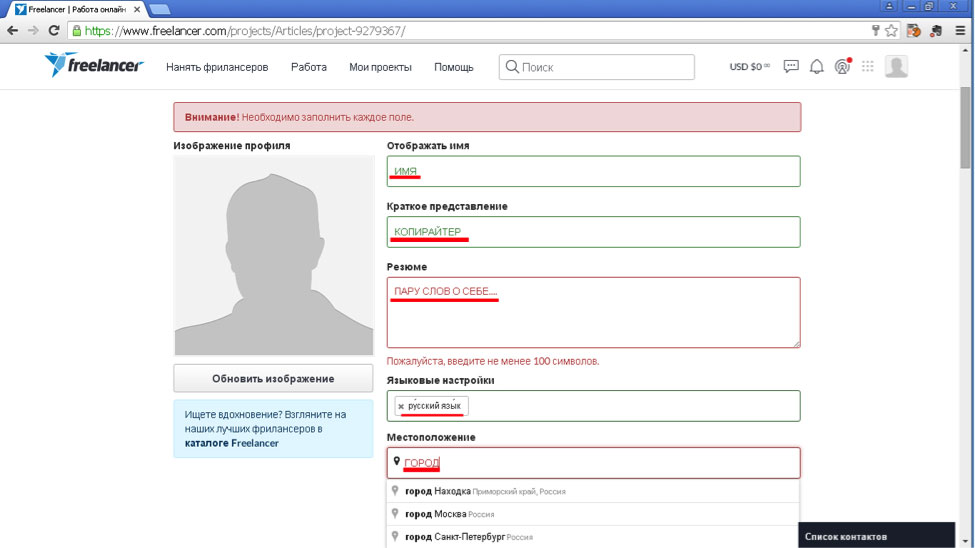The height and width of the screenshot is (548, 975).
Task: Open the apps grid icon
Action: [x=867, y=66]
